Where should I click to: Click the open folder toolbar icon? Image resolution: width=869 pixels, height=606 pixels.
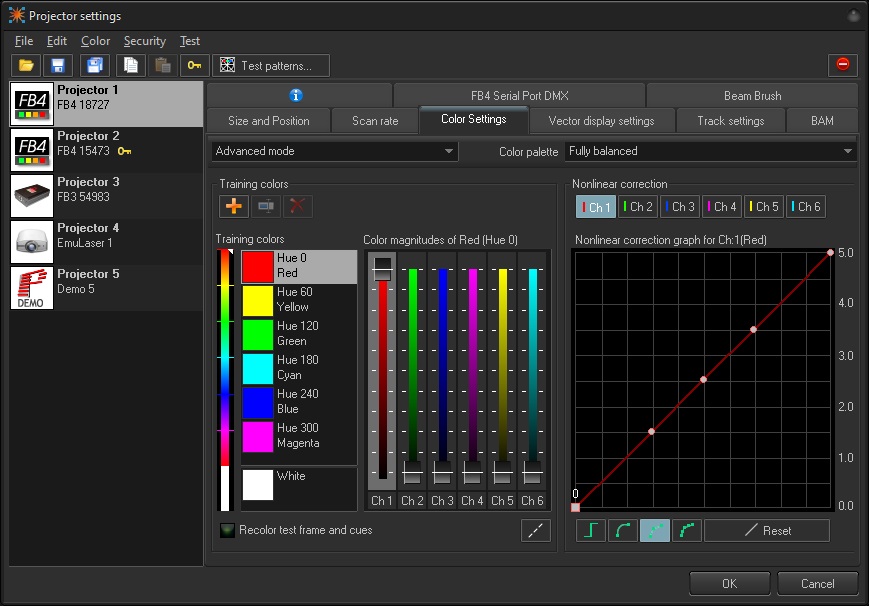tap(26, 65)
